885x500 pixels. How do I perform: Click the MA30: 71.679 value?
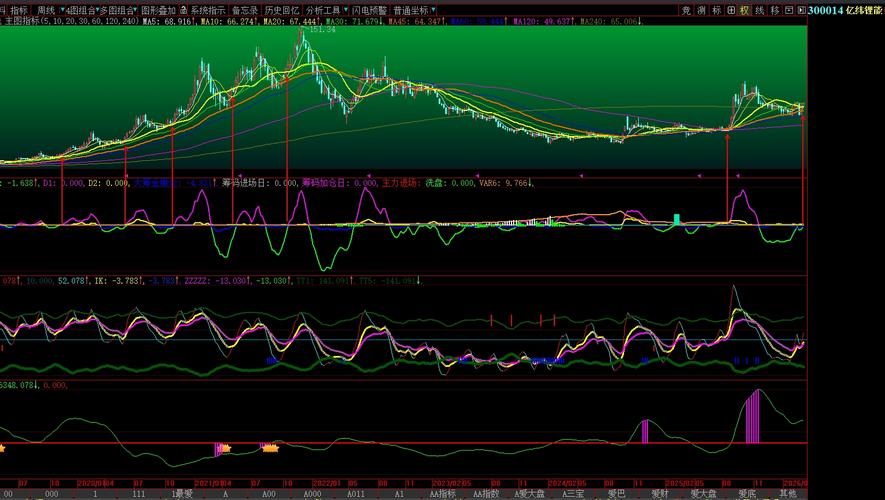click(353, 21)
